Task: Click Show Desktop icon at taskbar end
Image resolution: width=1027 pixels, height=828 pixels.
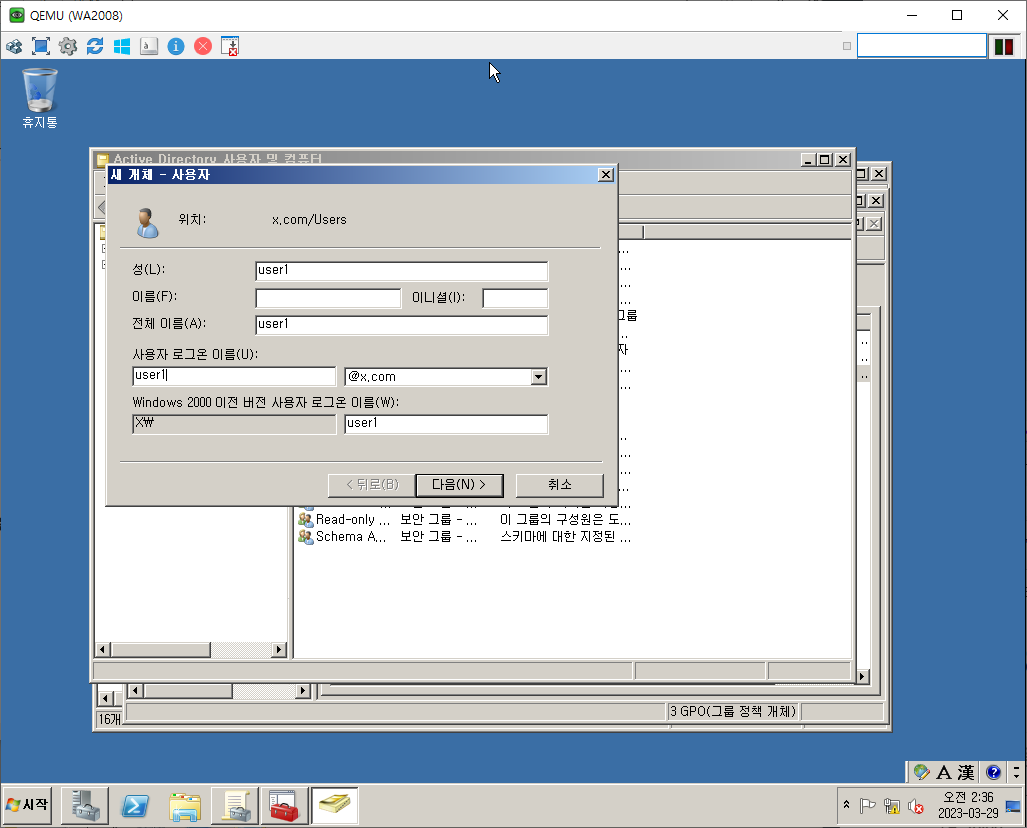Action: [1013, 806]
